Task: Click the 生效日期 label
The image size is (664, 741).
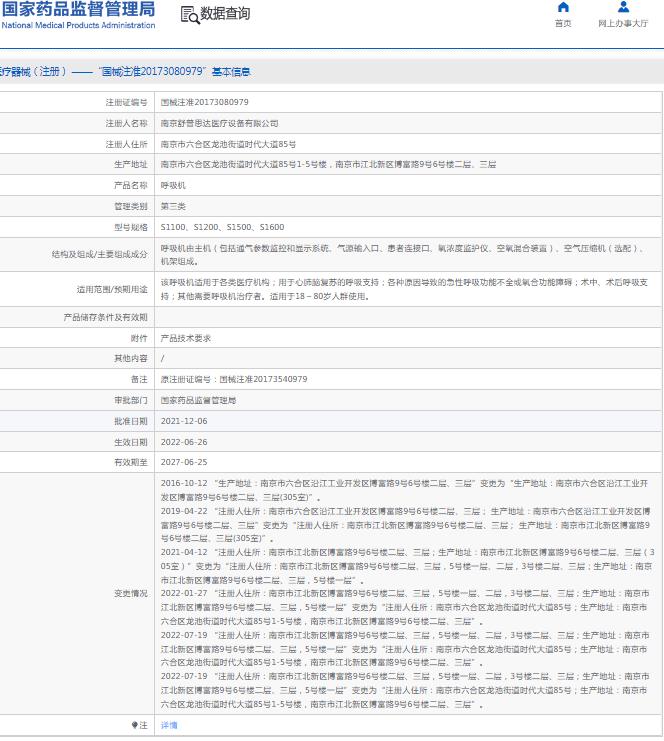Action: pyautogui.click(x=130, y=442)
